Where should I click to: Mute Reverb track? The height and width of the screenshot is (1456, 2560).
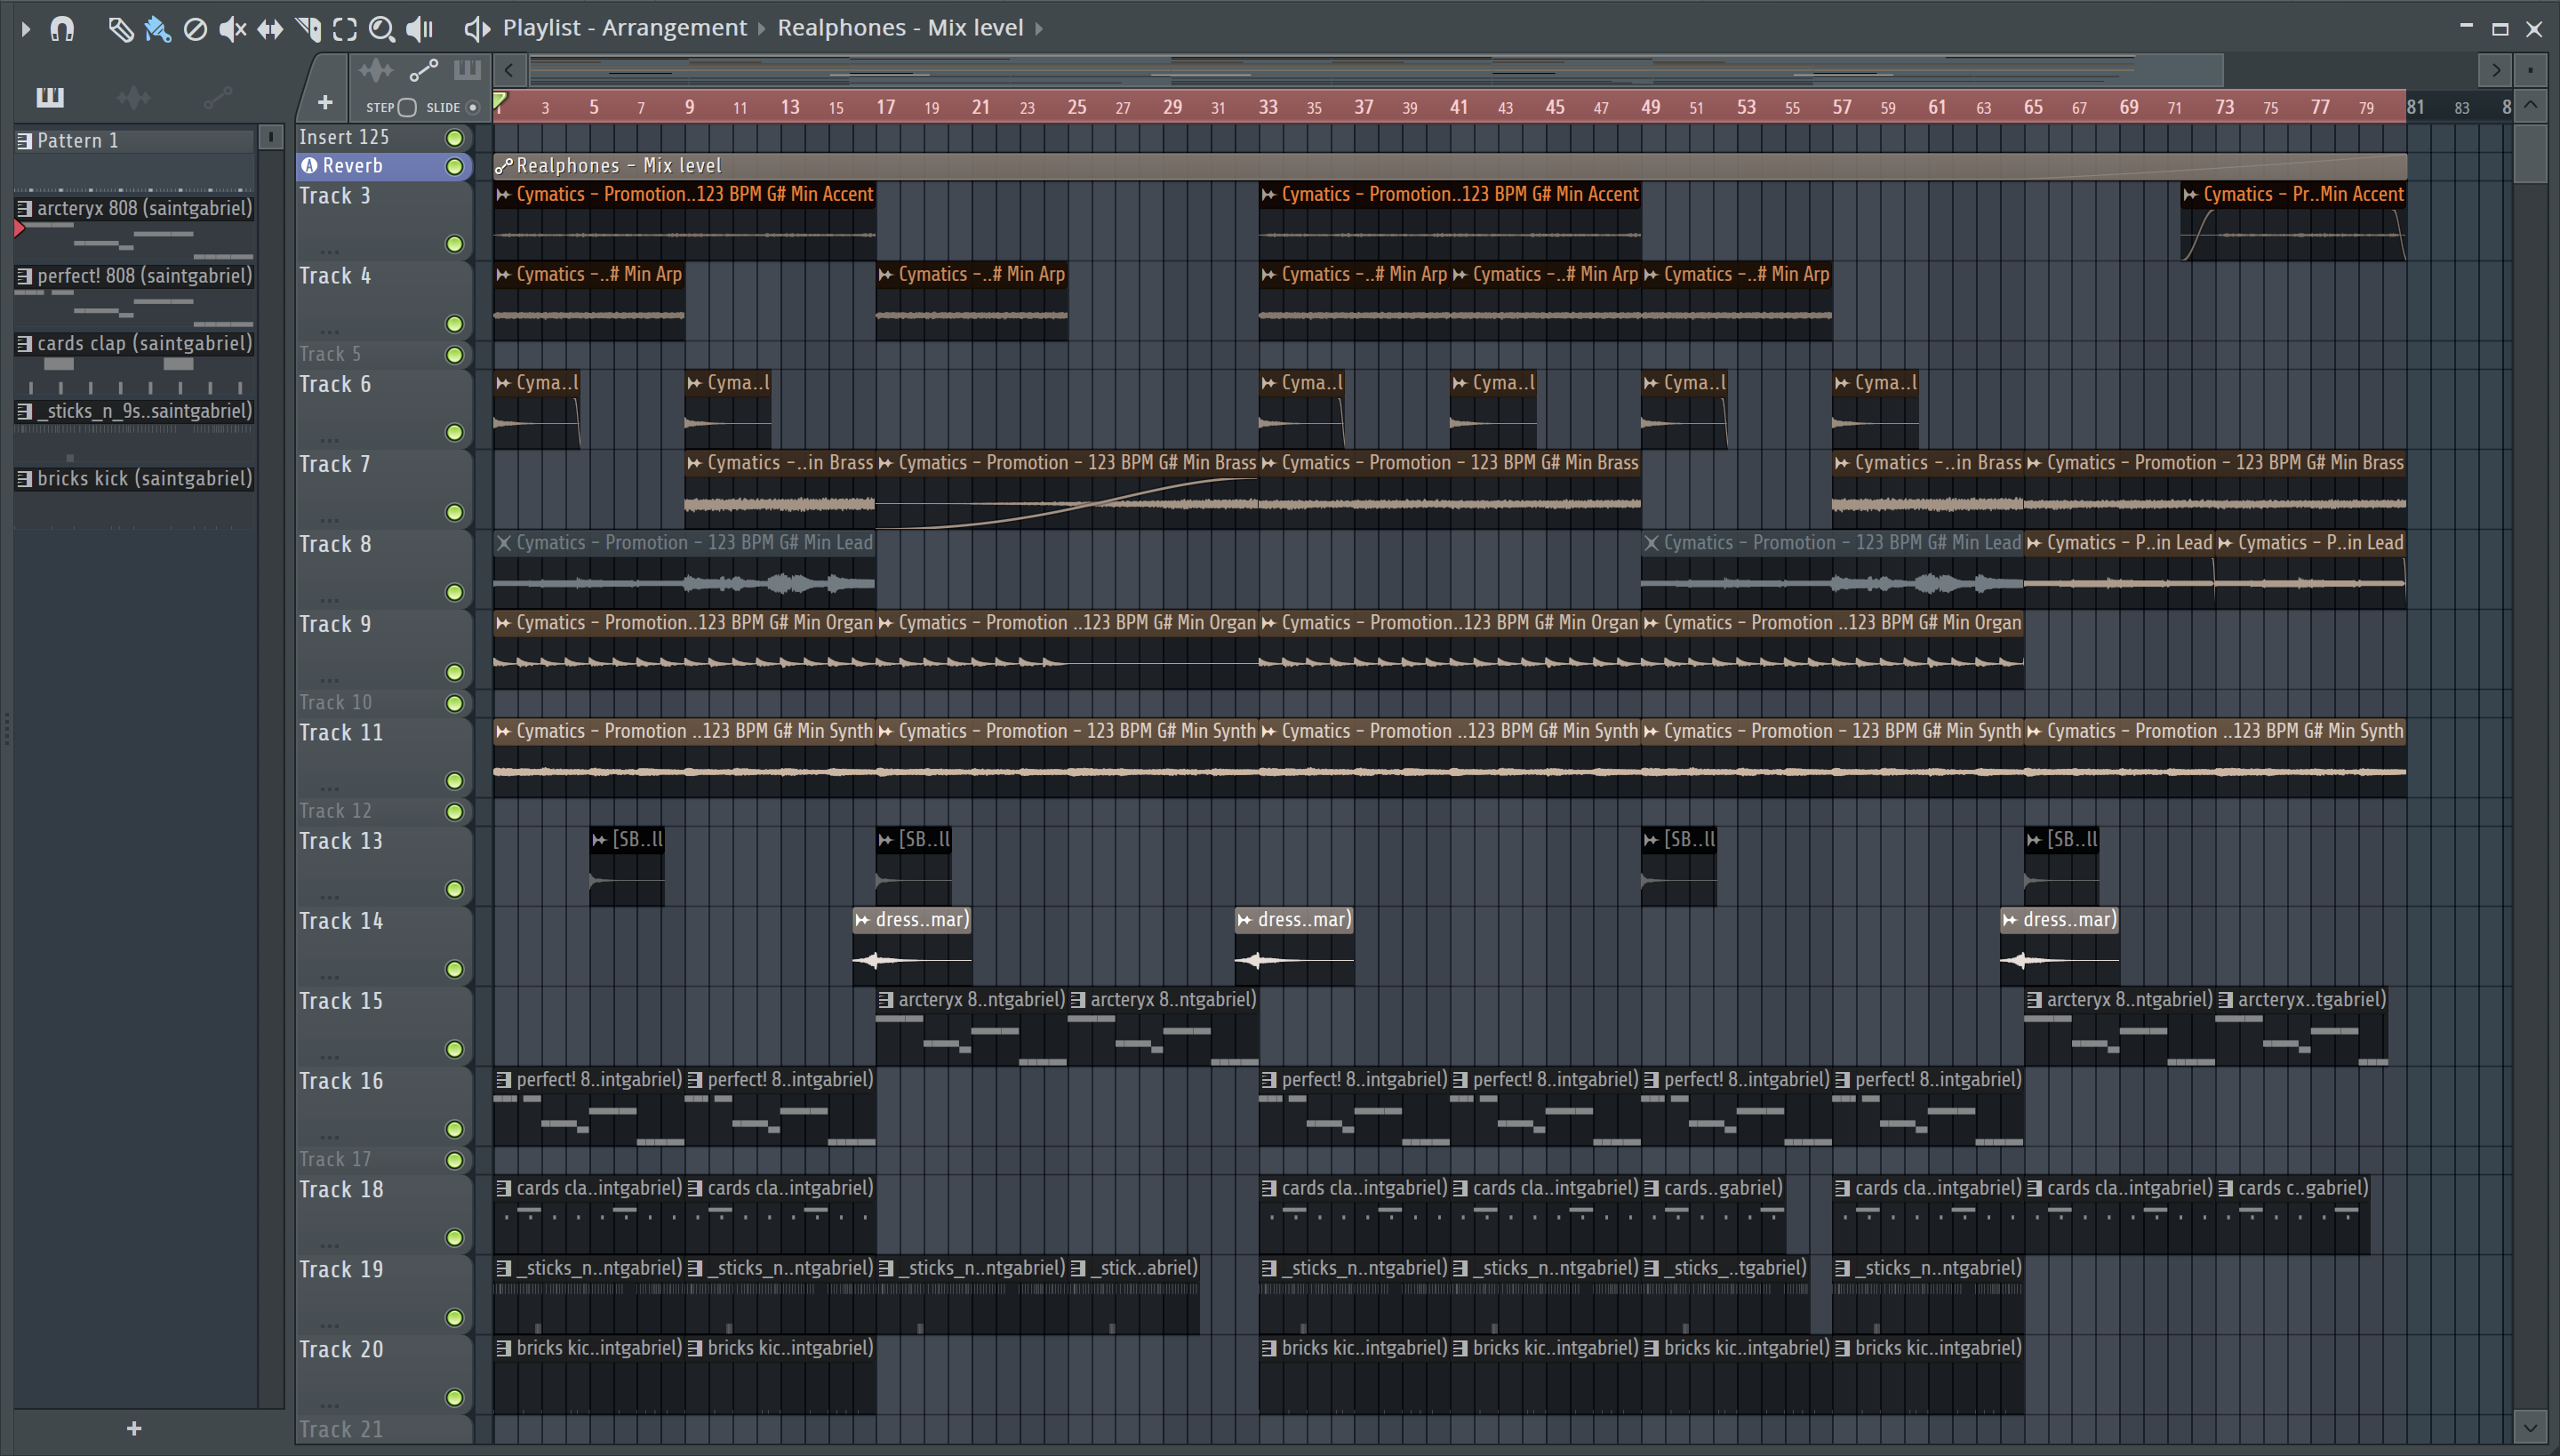tap(454, 166)
